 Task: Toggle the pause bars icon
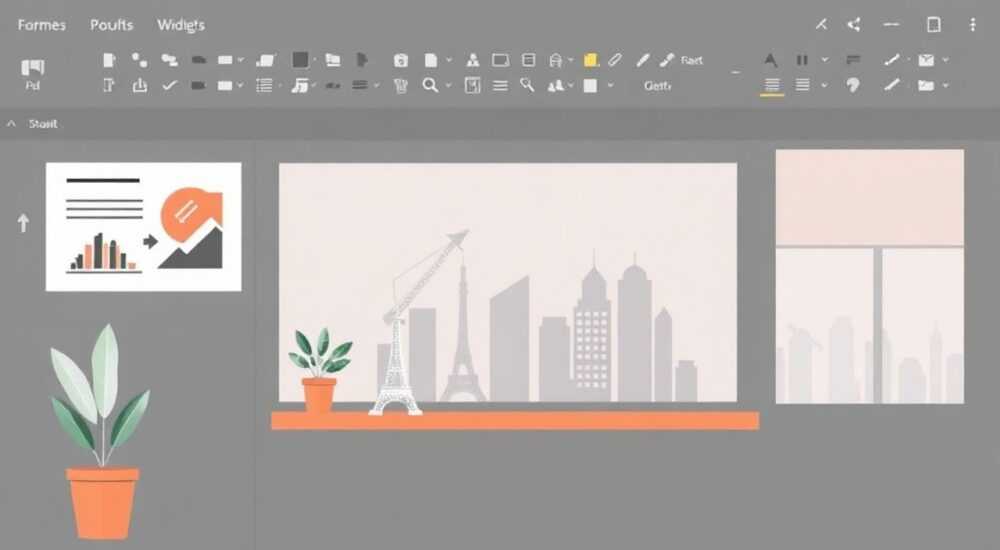point(802,60)
